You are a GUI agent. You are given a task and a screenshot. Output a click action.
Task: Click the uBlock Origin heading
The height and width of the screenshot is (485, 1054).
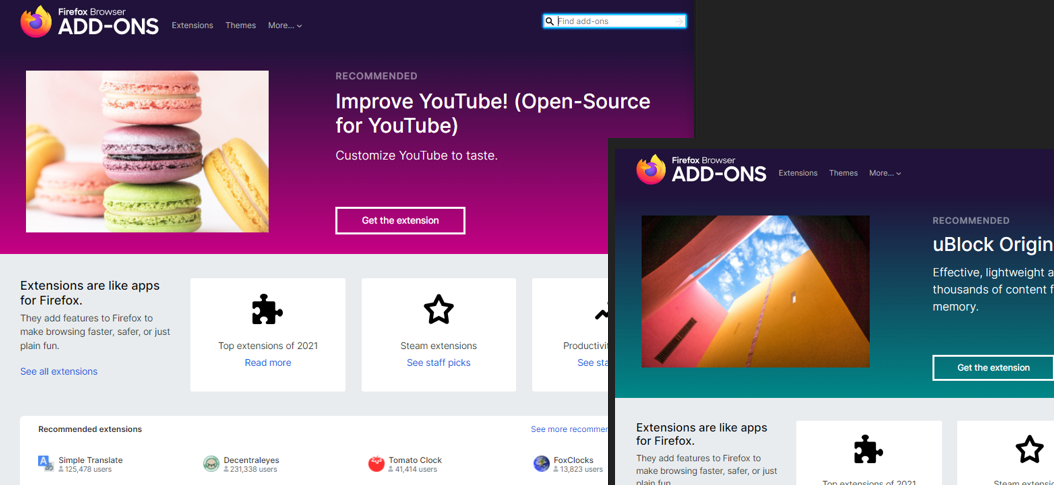pyautogui.click(x=992, y=244)
